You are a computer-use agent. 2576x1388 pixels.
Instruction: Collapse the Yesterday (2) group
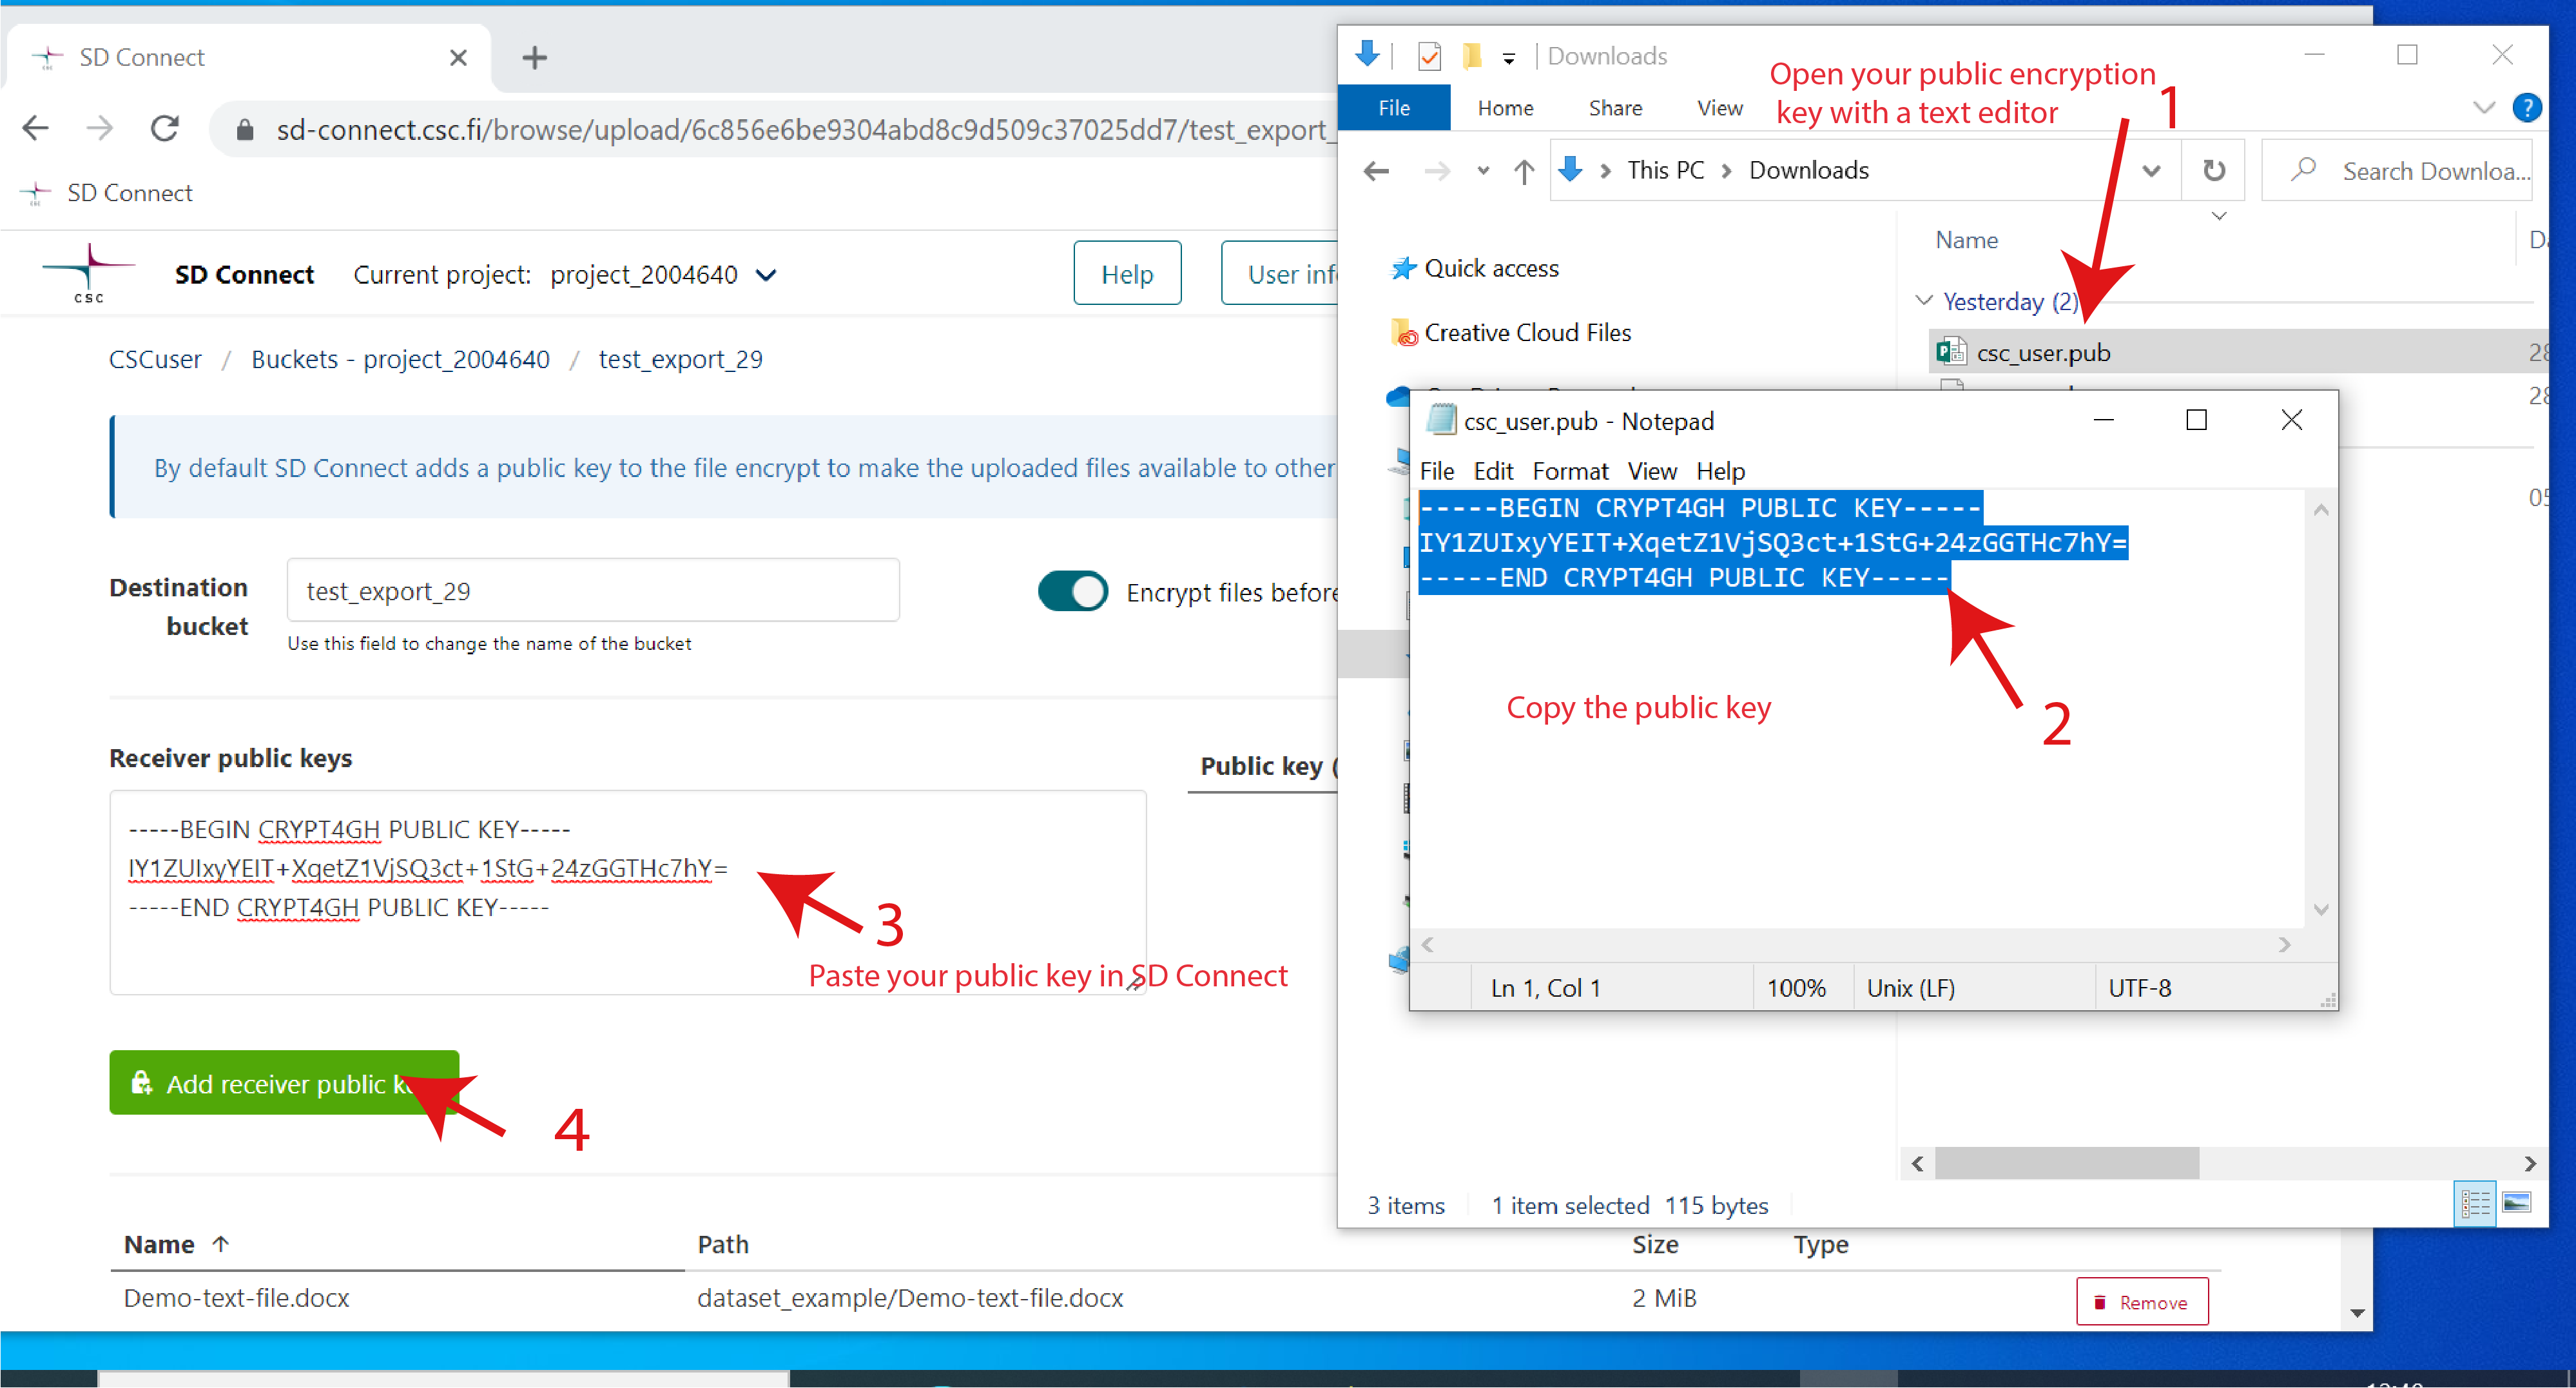pos(1924,301)
